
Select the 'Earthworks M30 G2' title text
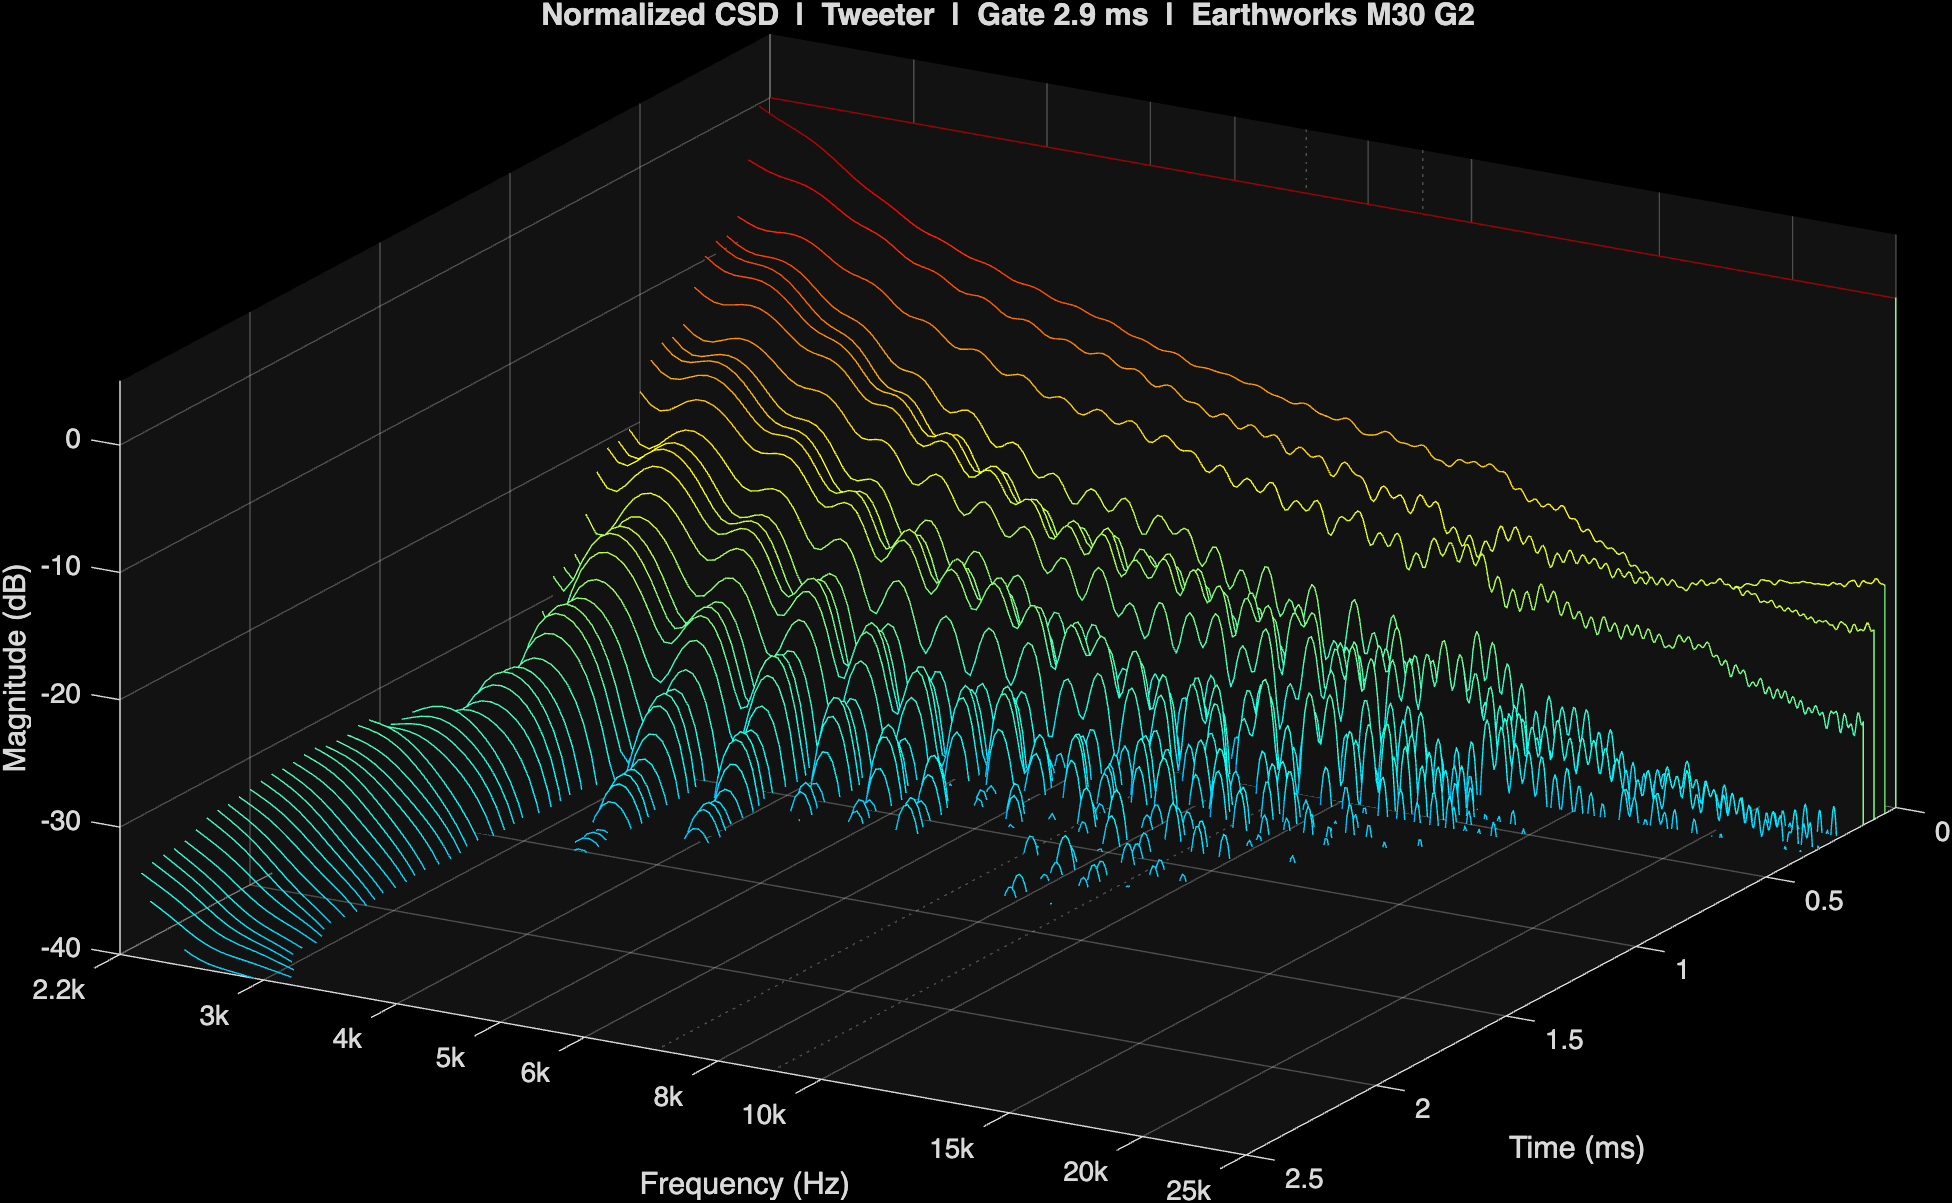(1333, 15)
